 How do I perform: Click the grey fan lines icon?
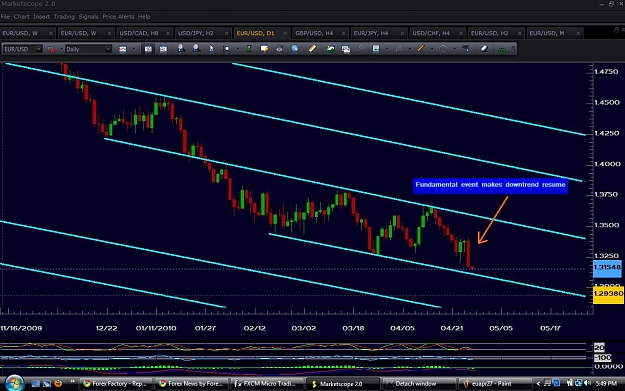[398, 49]
